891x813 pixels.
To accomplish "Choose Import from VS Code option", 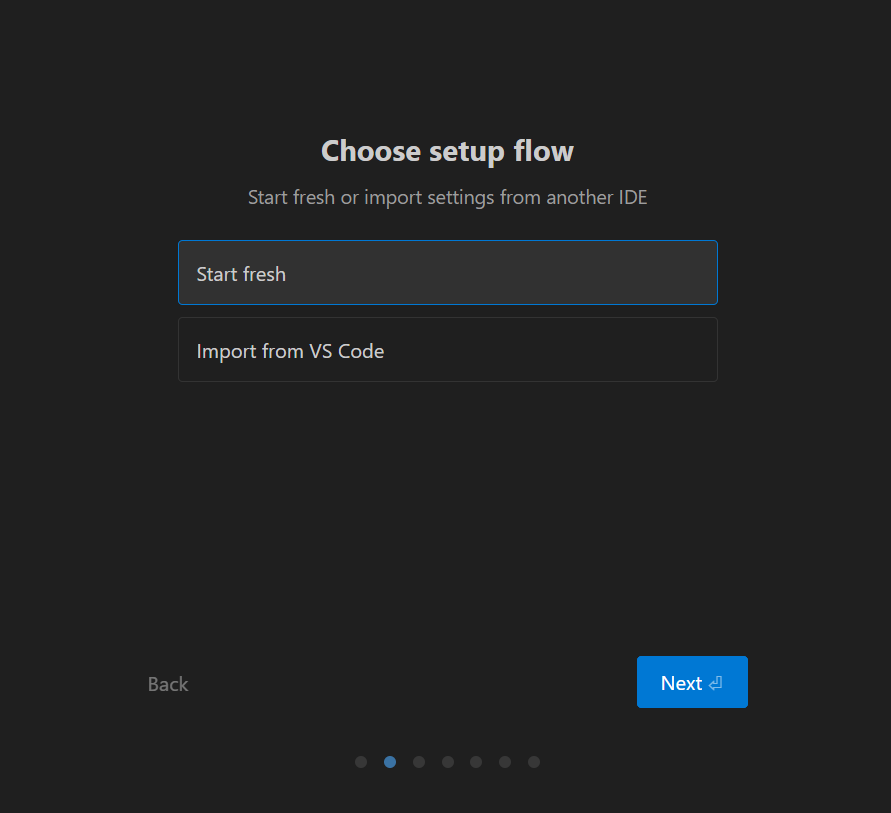I will (x=447, y=350).
